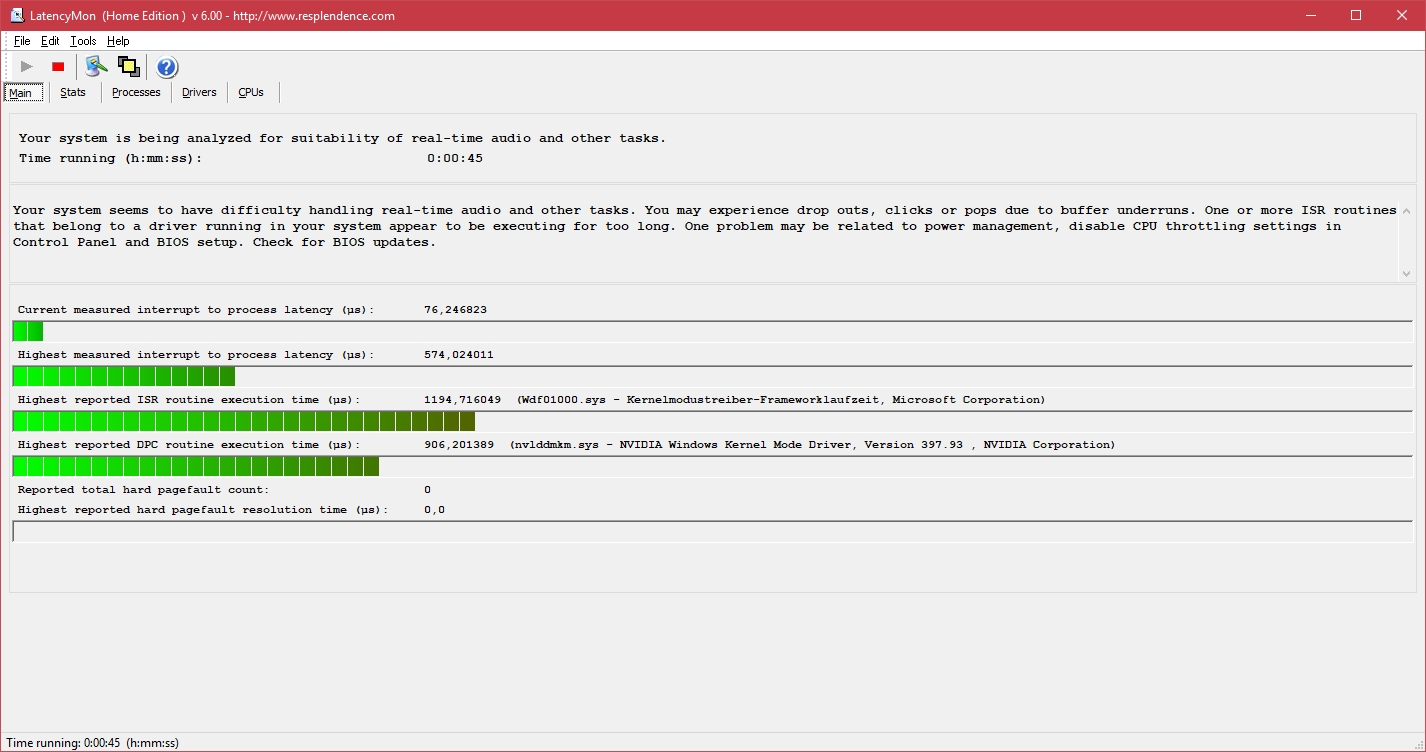Click the nvlddmkm.sys NVIDIA driver description text
Image resolution: width=1426 pixels, height=752 pixels.
pos(812,445)
